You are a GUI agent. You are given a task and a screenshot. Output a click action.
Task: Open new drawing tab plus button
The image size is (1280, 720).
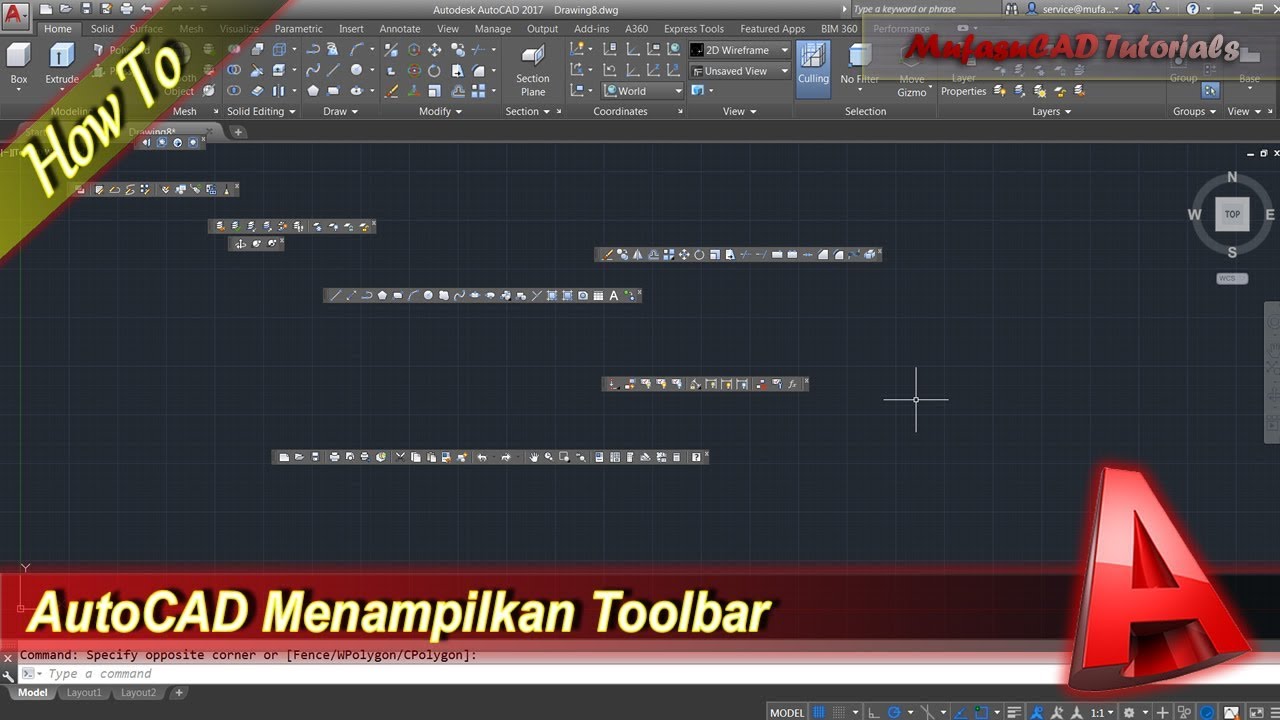pos(238,132)
